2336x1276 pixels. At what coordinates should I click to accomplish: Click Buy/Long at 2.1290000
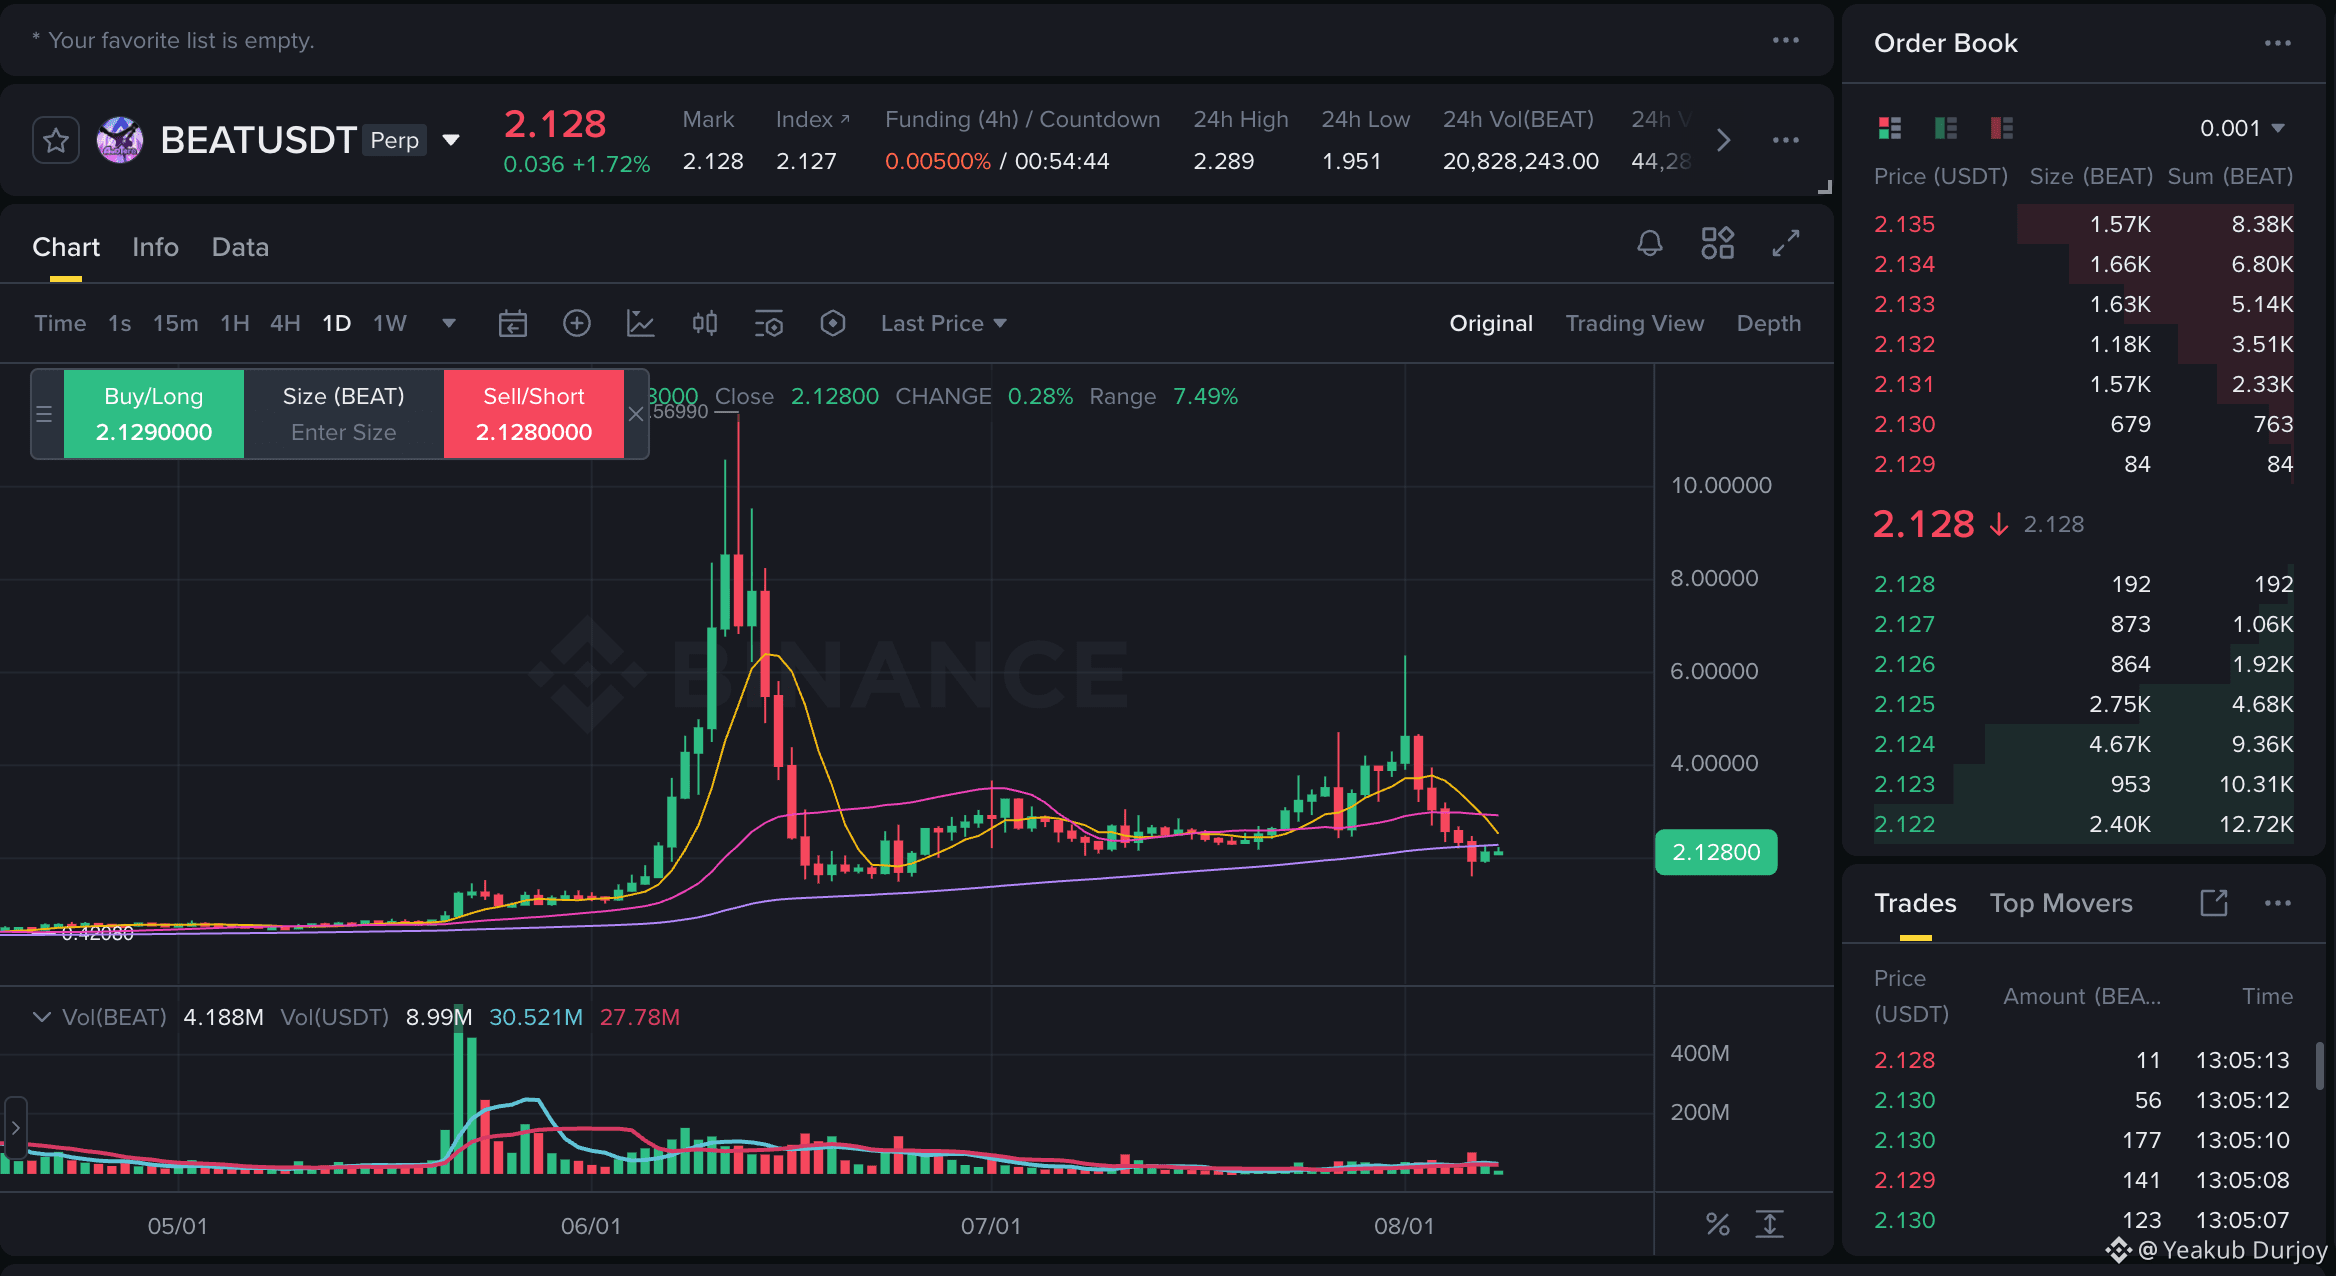(154, 414)
